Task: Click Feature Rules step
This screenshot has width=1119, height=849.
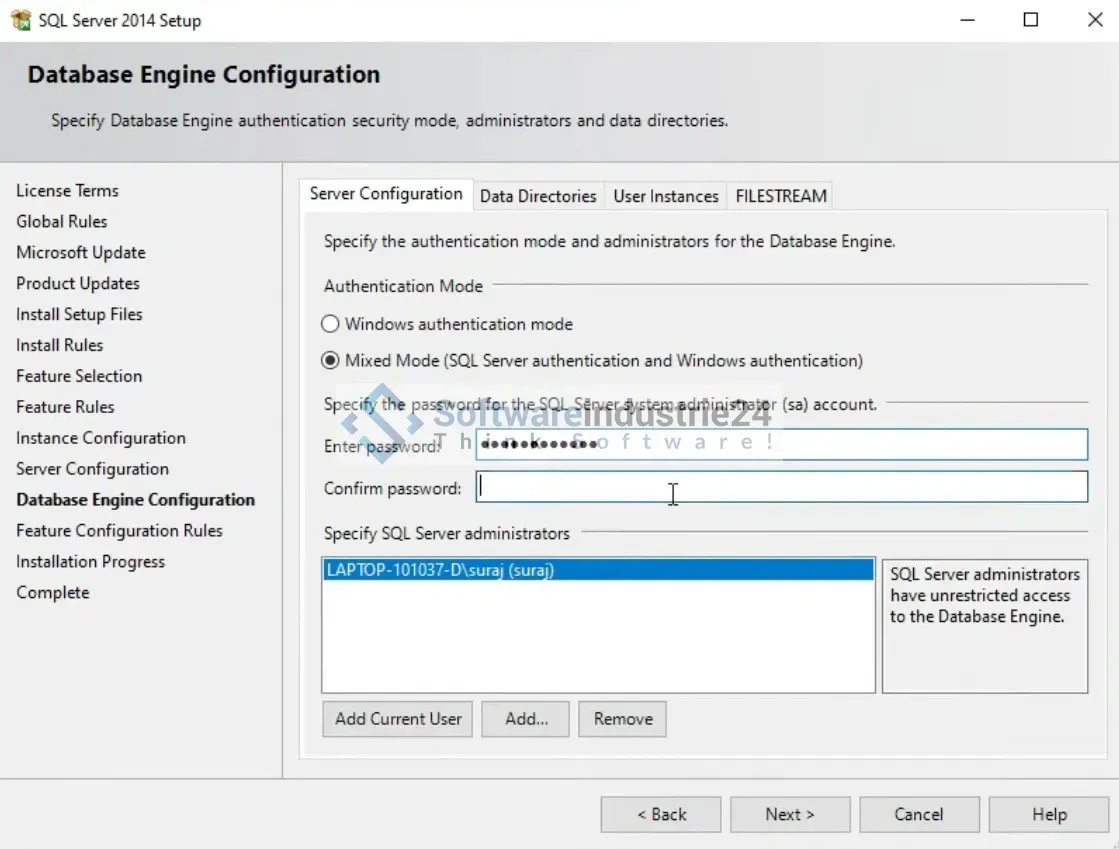Action: tap(65, 407)
